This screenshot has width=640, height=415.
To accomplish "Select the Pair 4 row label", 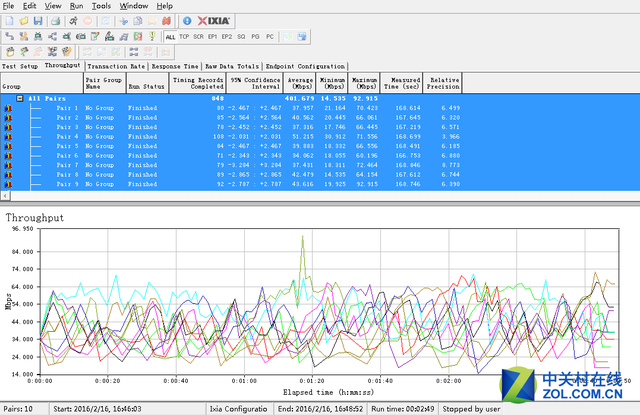I will 67,137.
